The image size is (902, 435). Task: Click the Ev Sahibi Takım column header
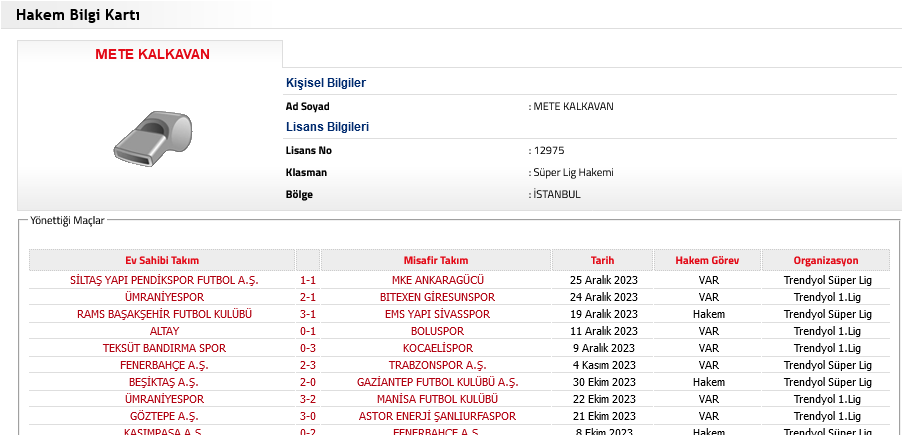click(162, 260)
